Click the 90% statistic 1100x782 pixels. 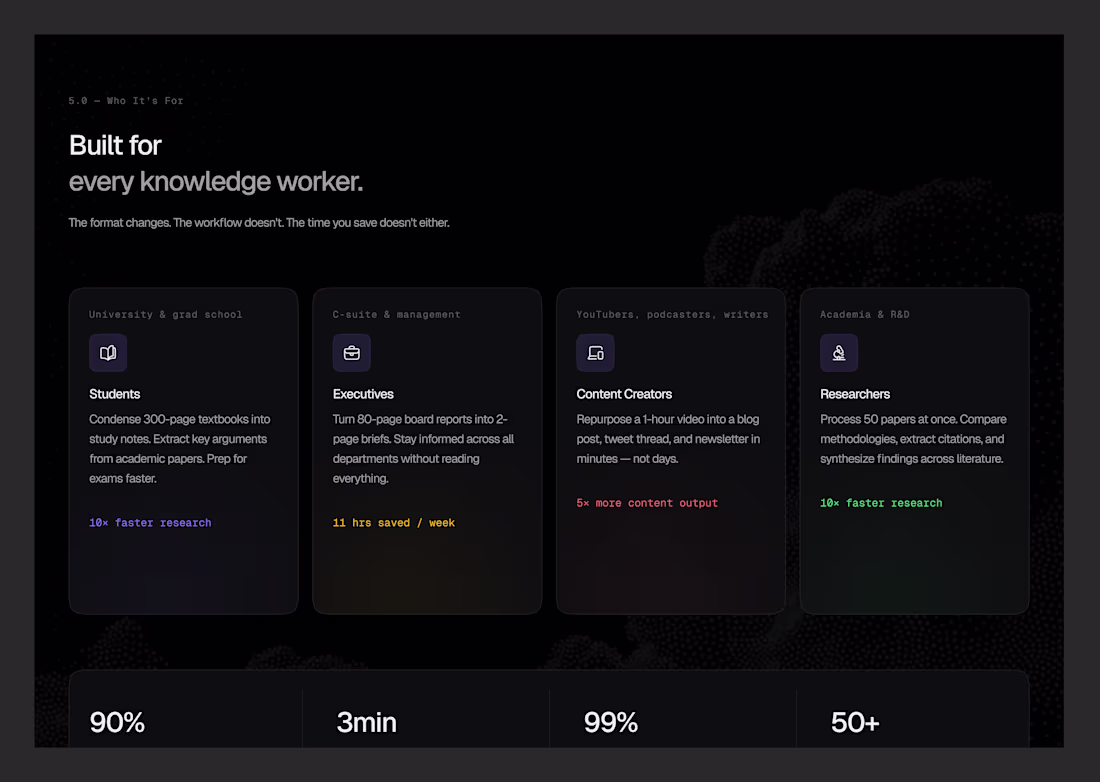(117, 722)
